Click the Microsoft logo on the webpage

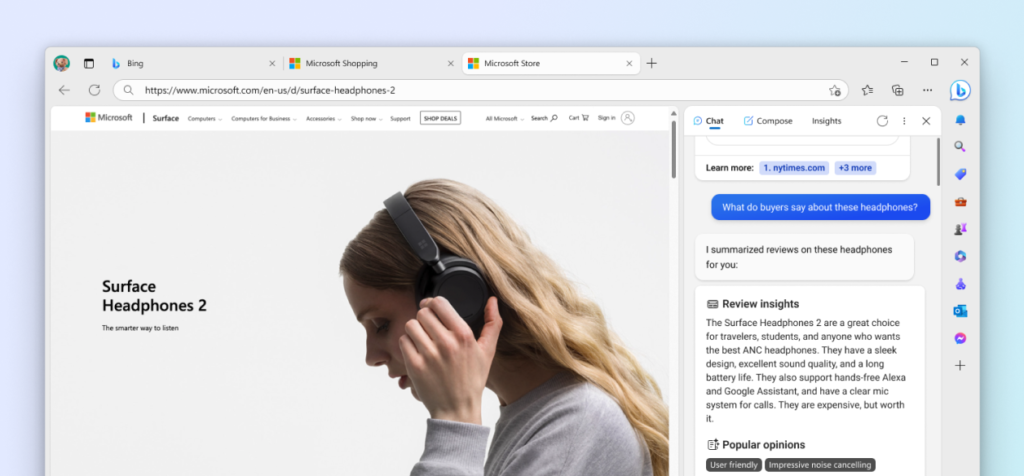[x=108, y=118]
